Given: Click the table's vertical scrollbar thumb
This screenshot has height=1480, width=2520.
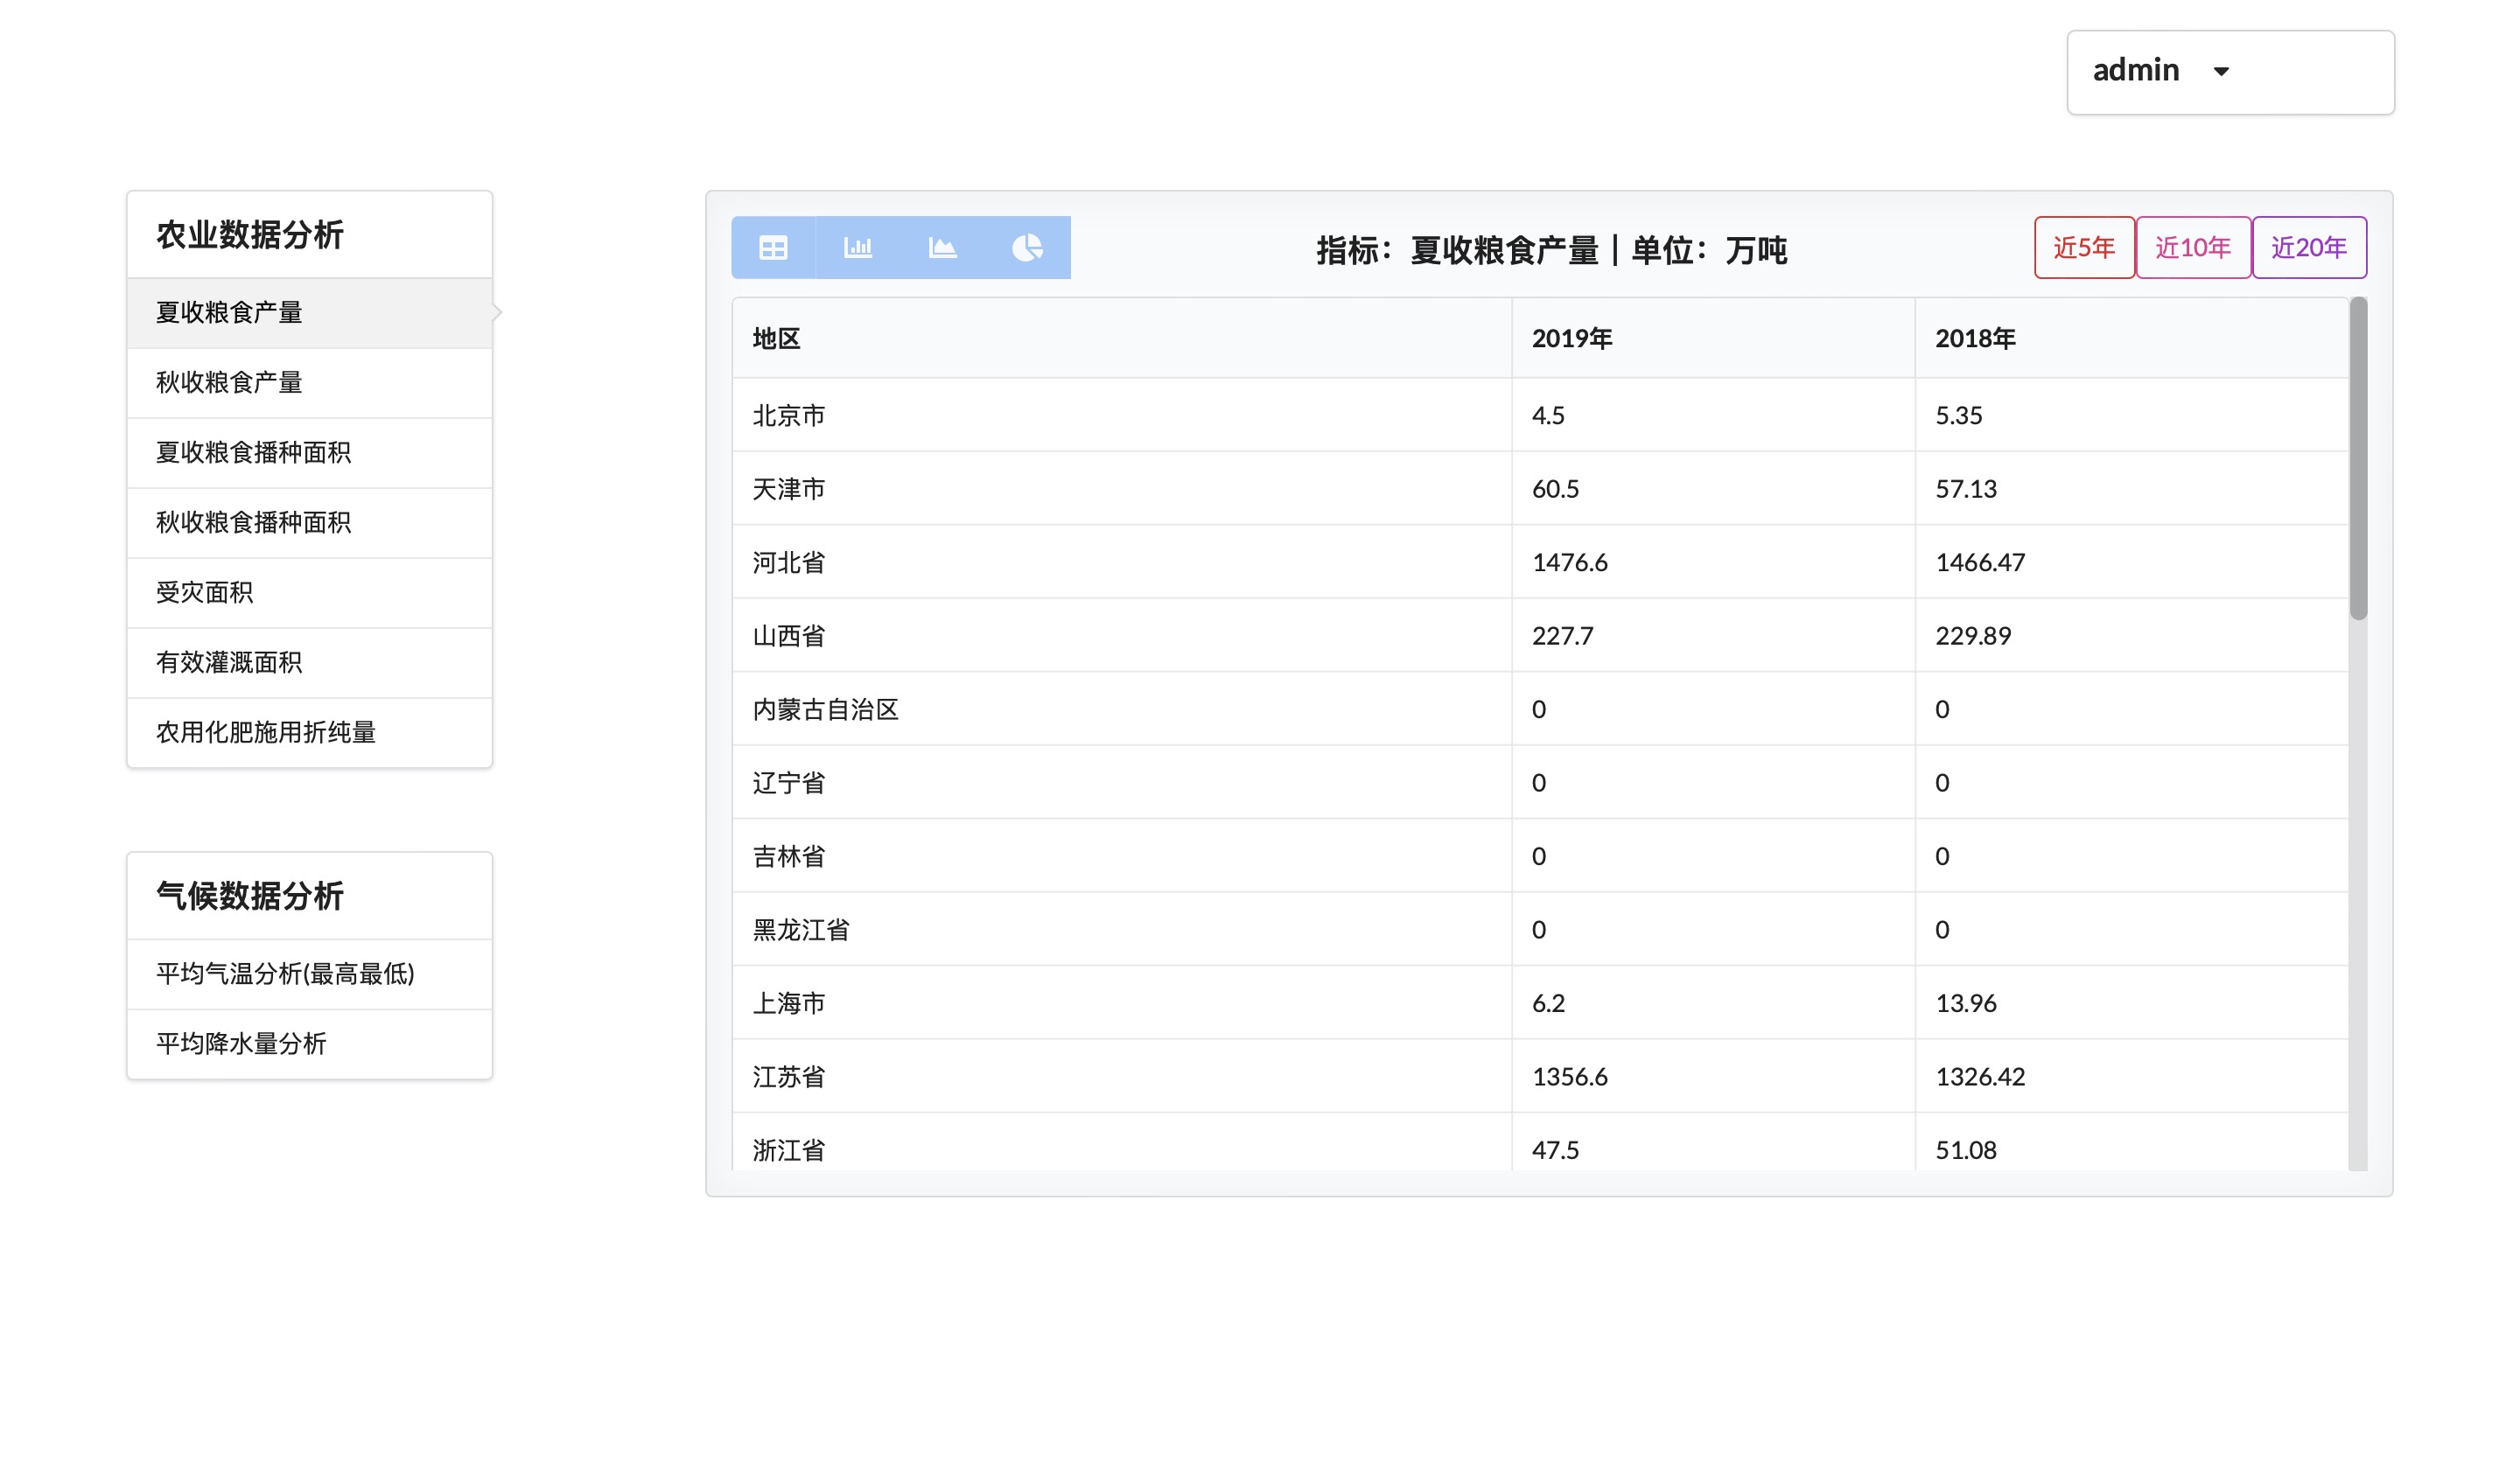Looking at the screenshot, I should [2358, 458].
